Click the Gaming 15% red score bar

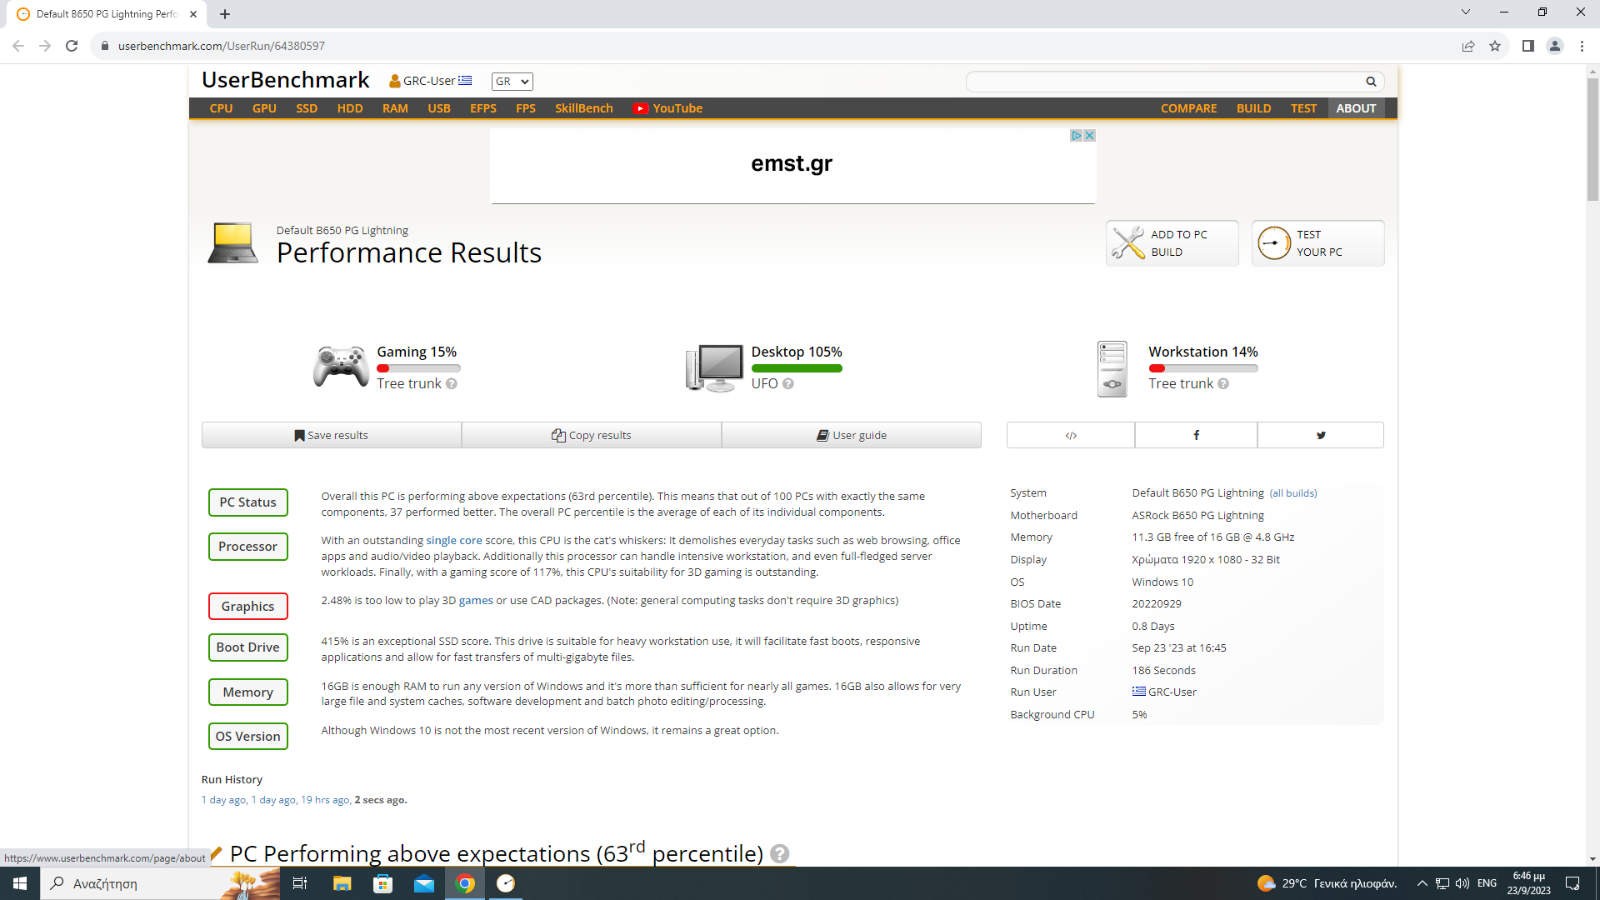click(418, 368)
